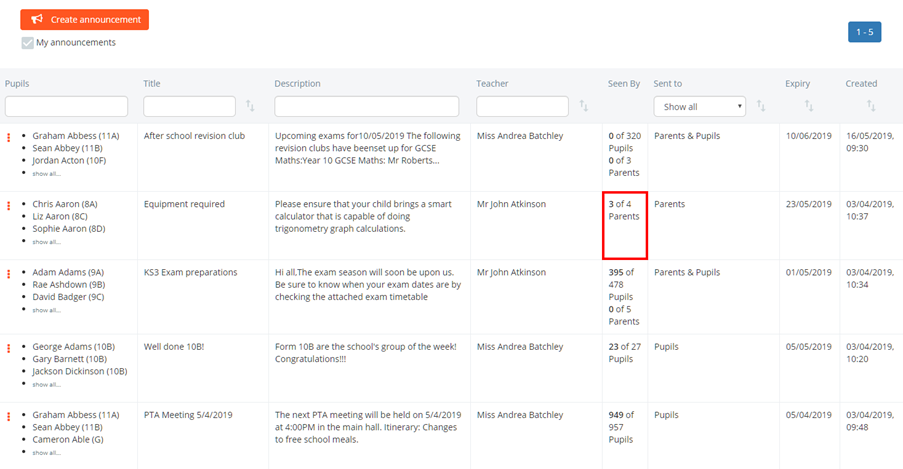Click '0 of 320 Pupils' seen-by count

(x=624, y=142)
